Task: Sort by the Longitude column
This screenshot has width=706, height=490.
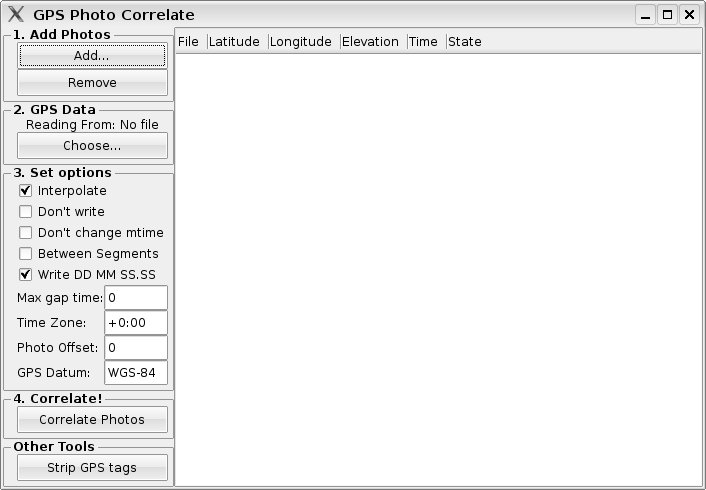Action: pos(303,42)
